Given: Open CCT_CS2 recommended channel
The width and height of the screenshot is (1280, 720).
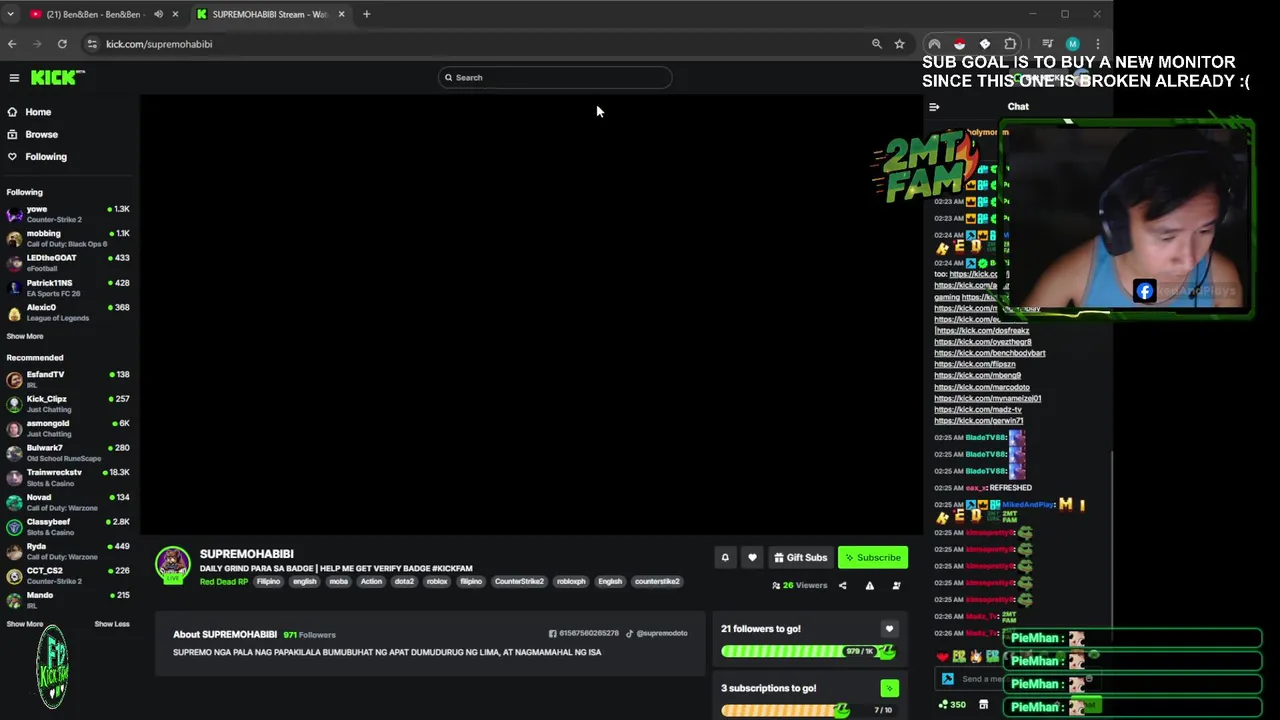Looking at the screenshot, I should tap(68, 575).
